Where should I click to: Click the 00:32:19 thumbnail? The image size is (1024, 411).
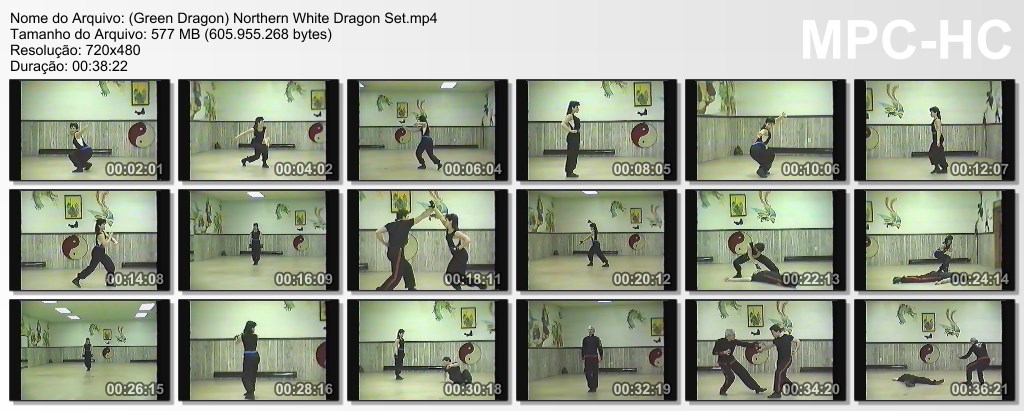click(597, 350)
